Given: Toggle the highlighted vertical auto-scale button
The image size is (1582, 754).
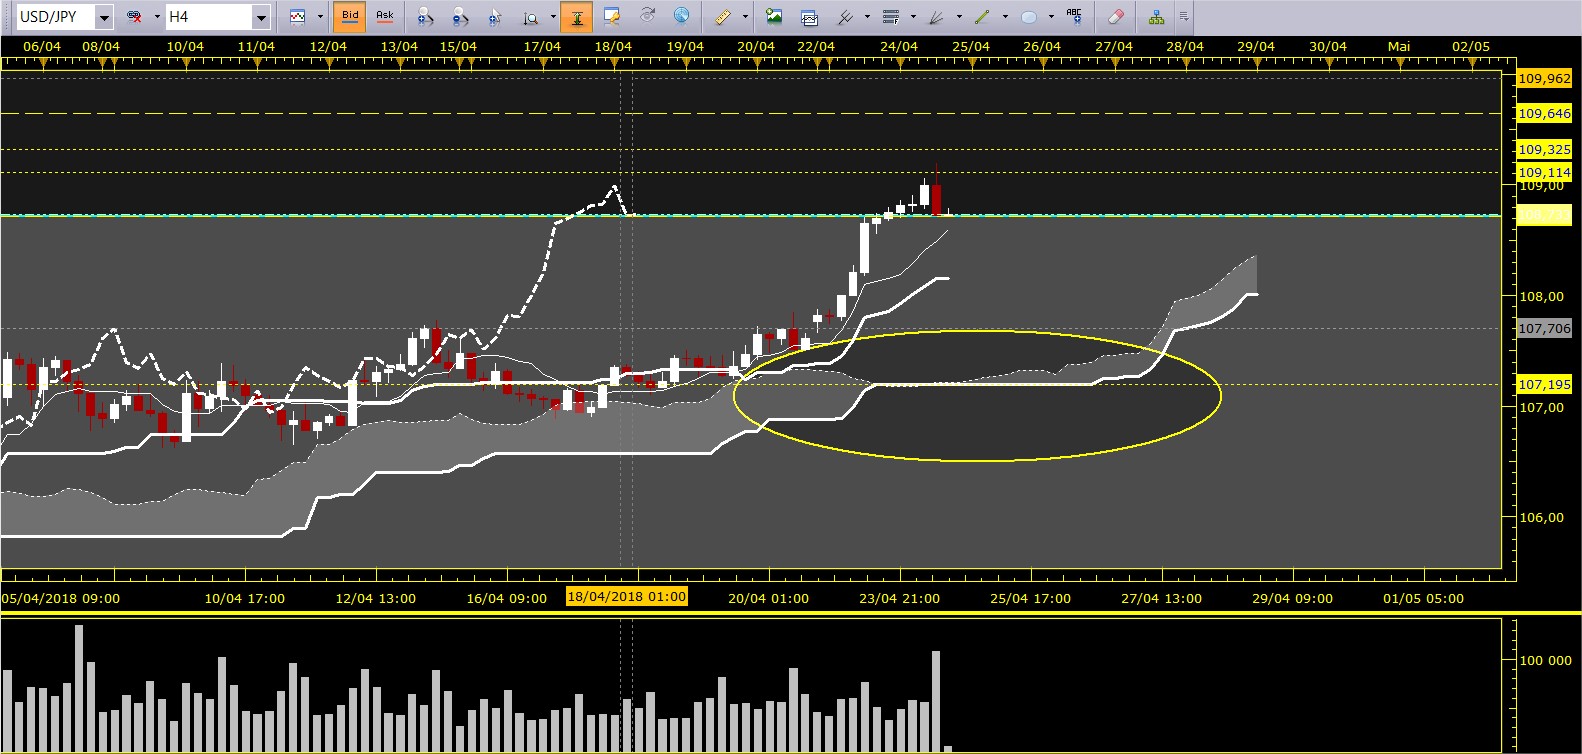Looking at the screenshot, I should (577, 16).
